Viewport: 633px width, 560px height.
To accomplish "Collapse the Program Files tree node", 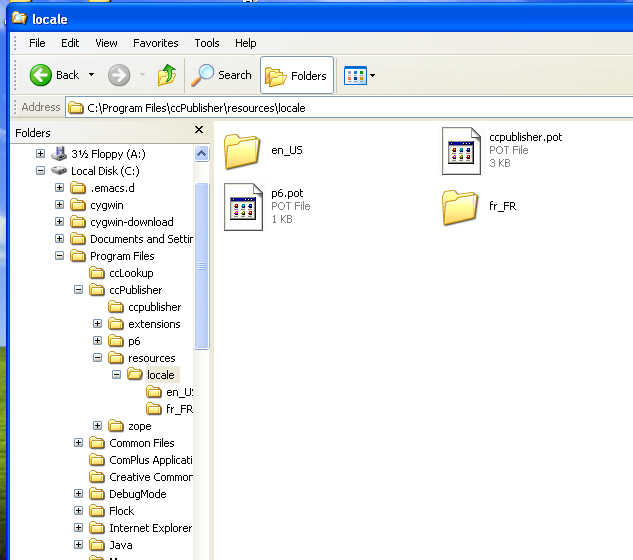I will click(59, 256).
